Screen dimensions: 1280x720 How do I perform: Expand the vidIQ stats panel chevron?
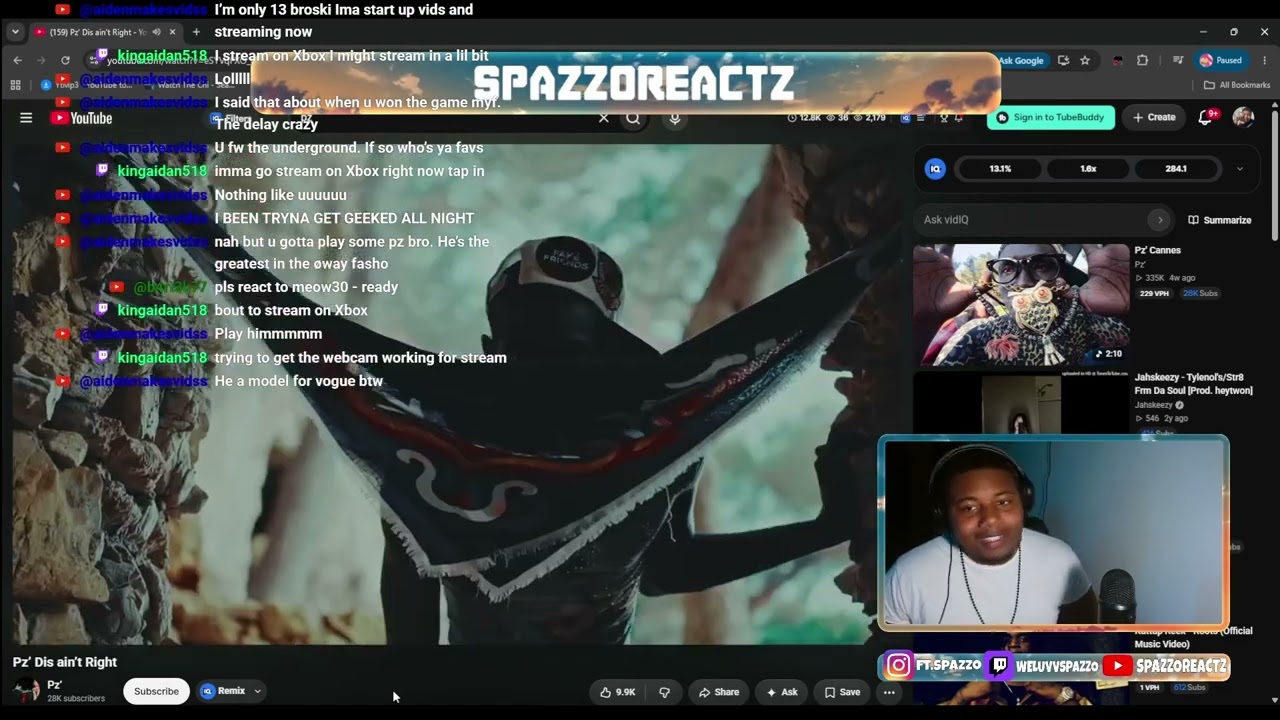(x=1240, y=169)
